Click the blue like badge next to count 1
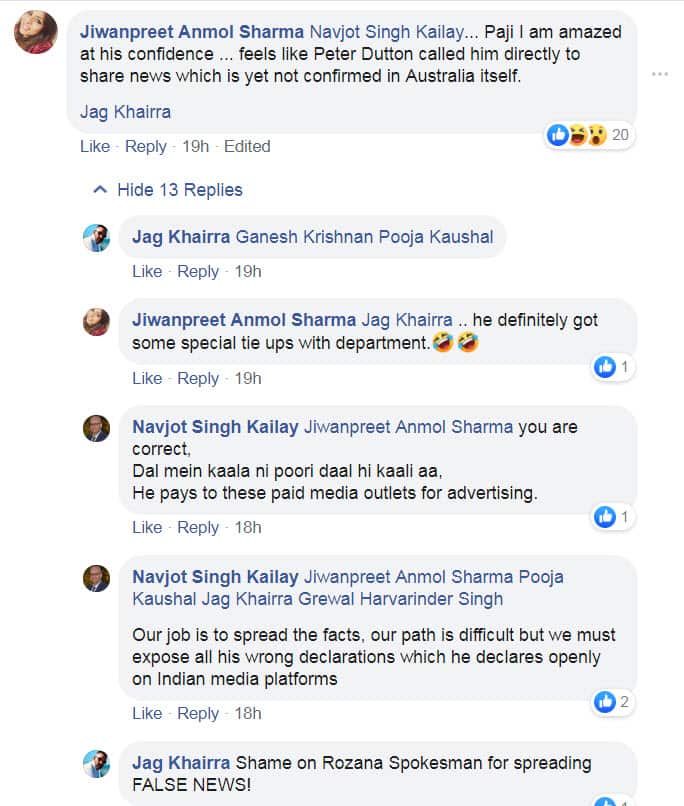This screenshot has height=806, width=684. pos(608,366)
